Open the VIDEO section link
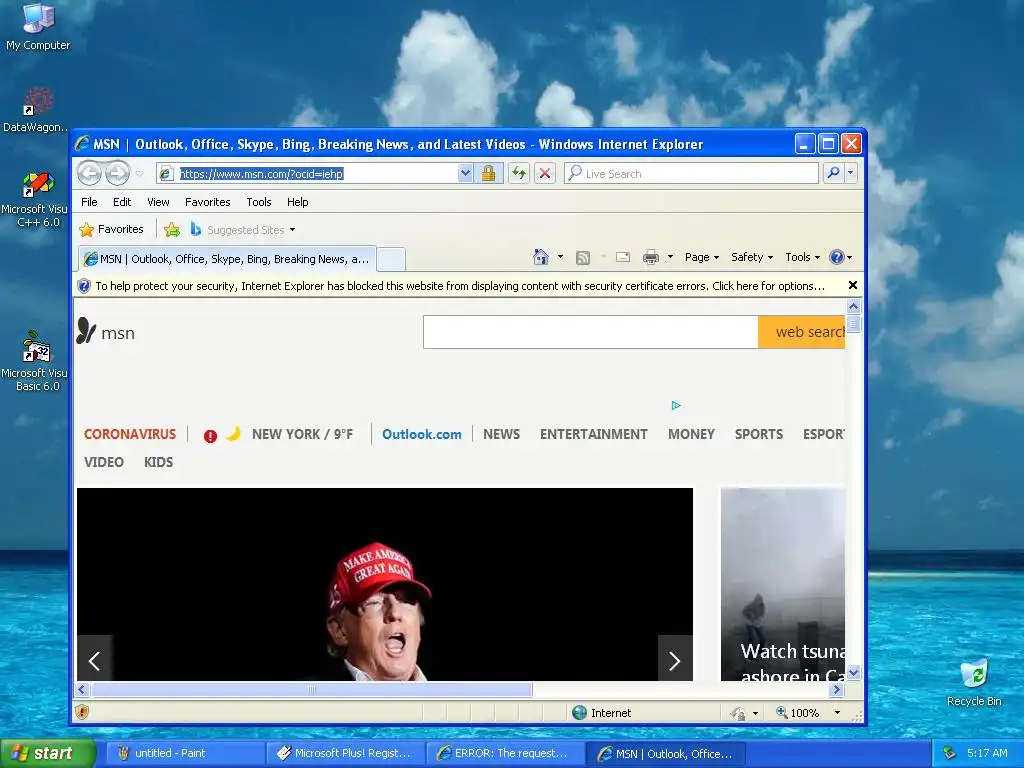The height and width of the screenshot is (768, 1024). tap(104, 462)
